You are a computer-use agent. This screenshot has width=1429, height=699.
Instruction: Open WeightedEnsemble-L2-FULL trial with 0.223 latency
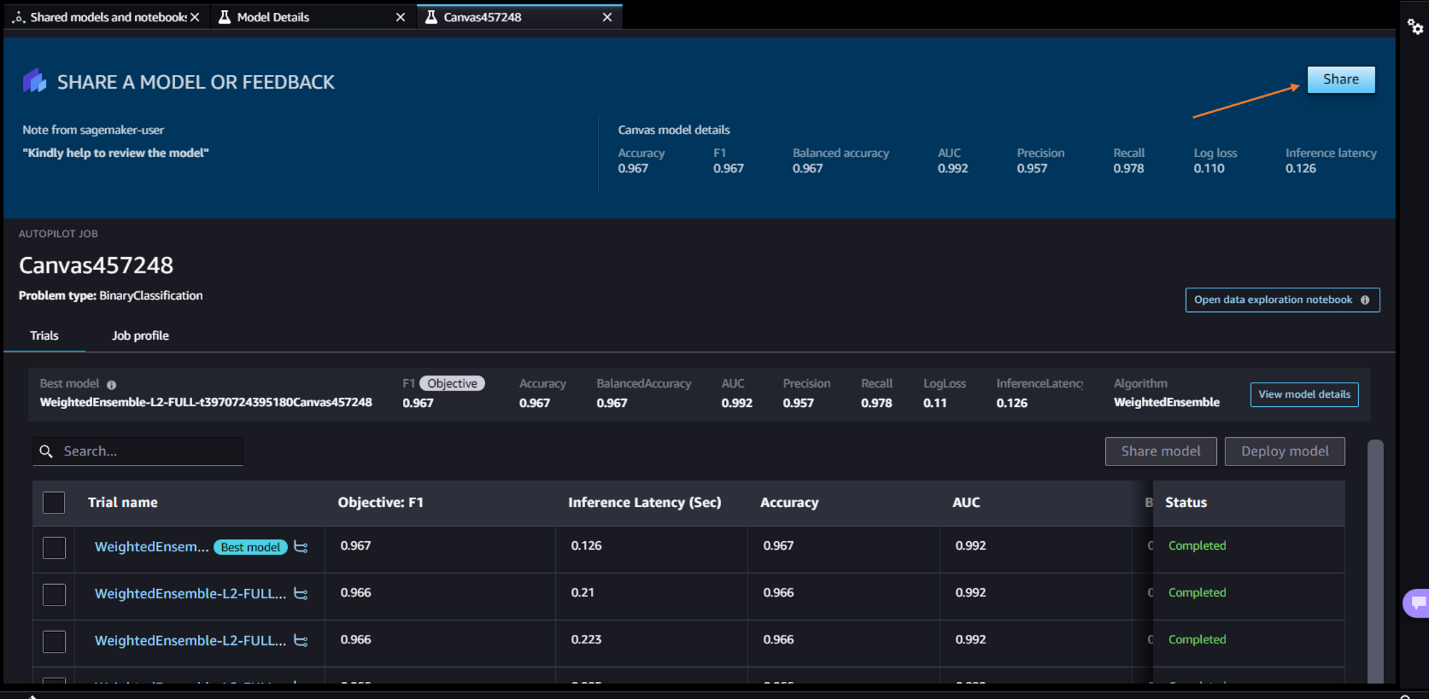tap(190, 641)
